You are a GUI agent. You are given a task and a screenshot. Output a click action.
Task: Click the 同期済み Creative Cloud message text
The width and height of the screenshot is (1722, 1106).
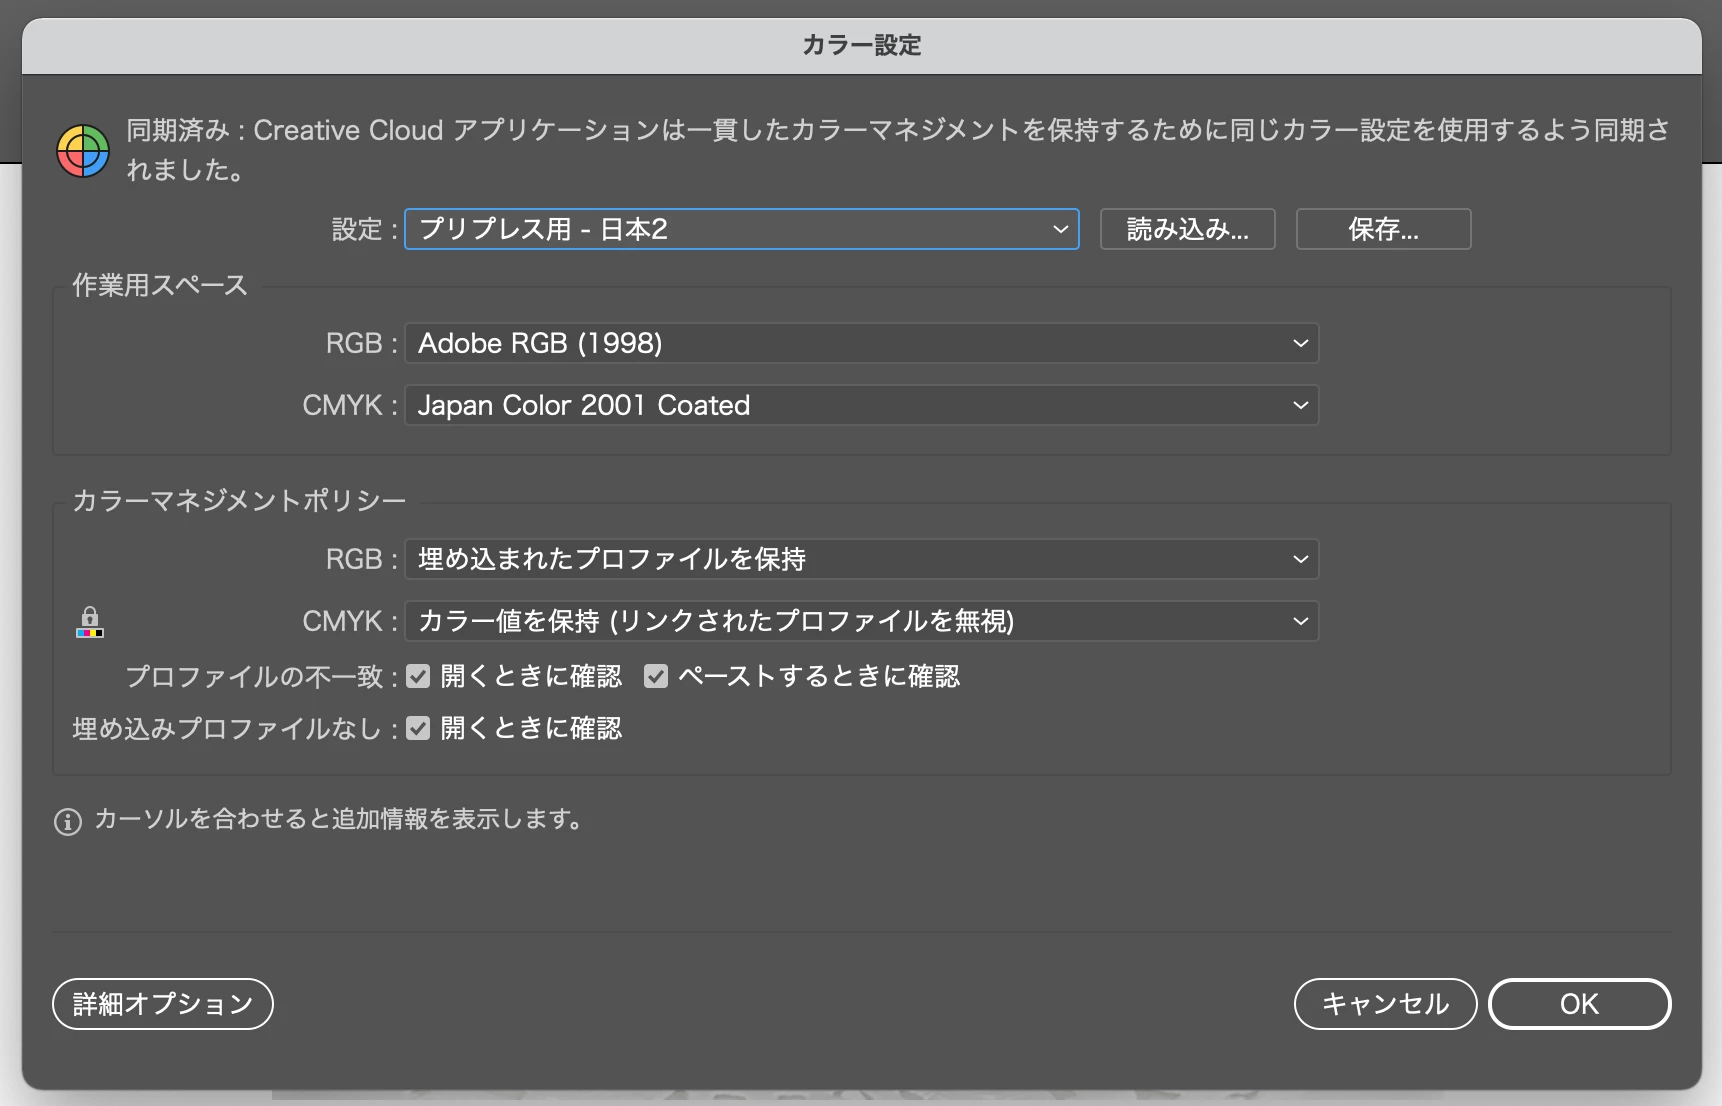click(x=897, y=150)
